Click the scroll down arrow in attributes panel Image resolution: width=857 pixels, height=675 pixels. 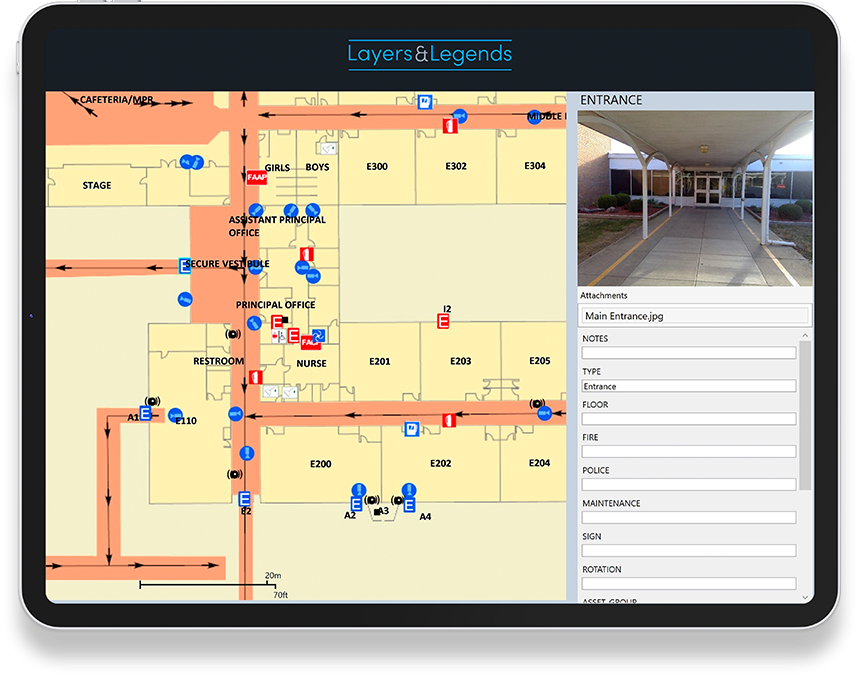(x=806, y=597)
